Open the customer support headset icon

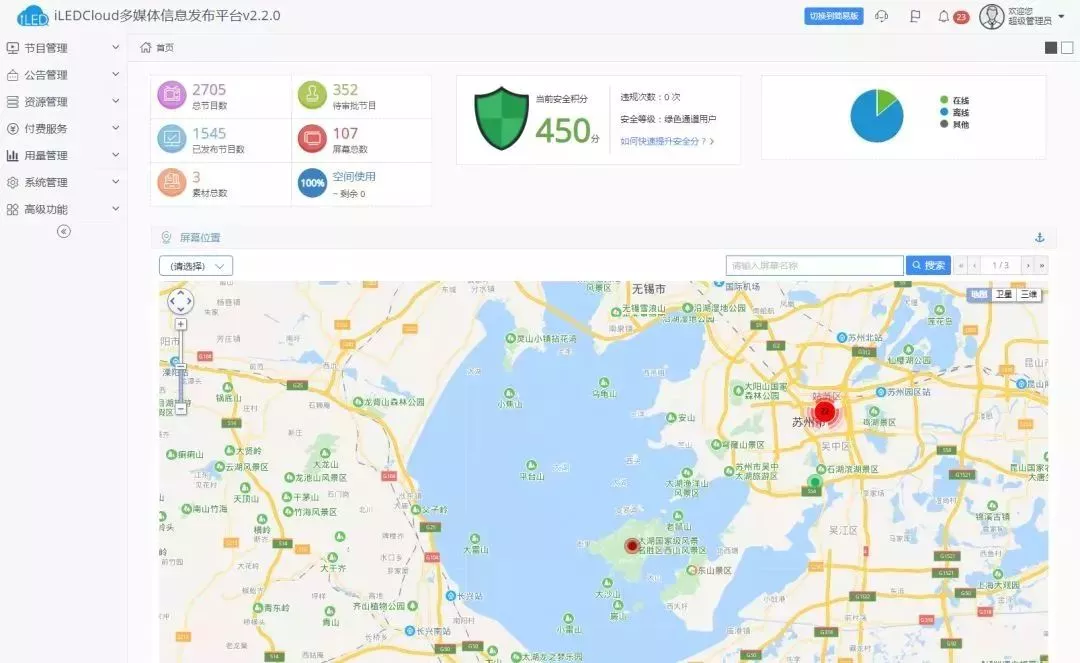880,16
